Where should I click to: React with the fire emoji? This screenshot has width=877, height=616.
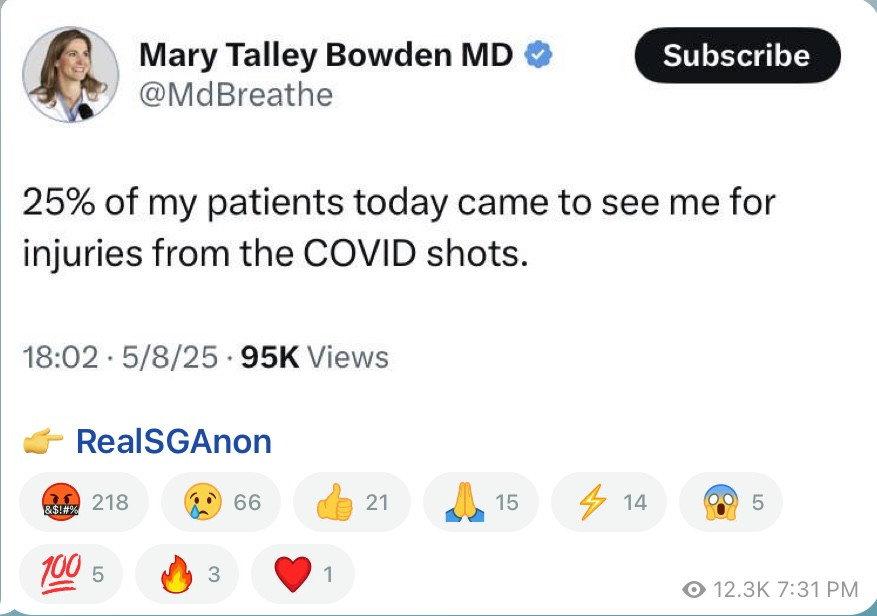tap(186, 573)
